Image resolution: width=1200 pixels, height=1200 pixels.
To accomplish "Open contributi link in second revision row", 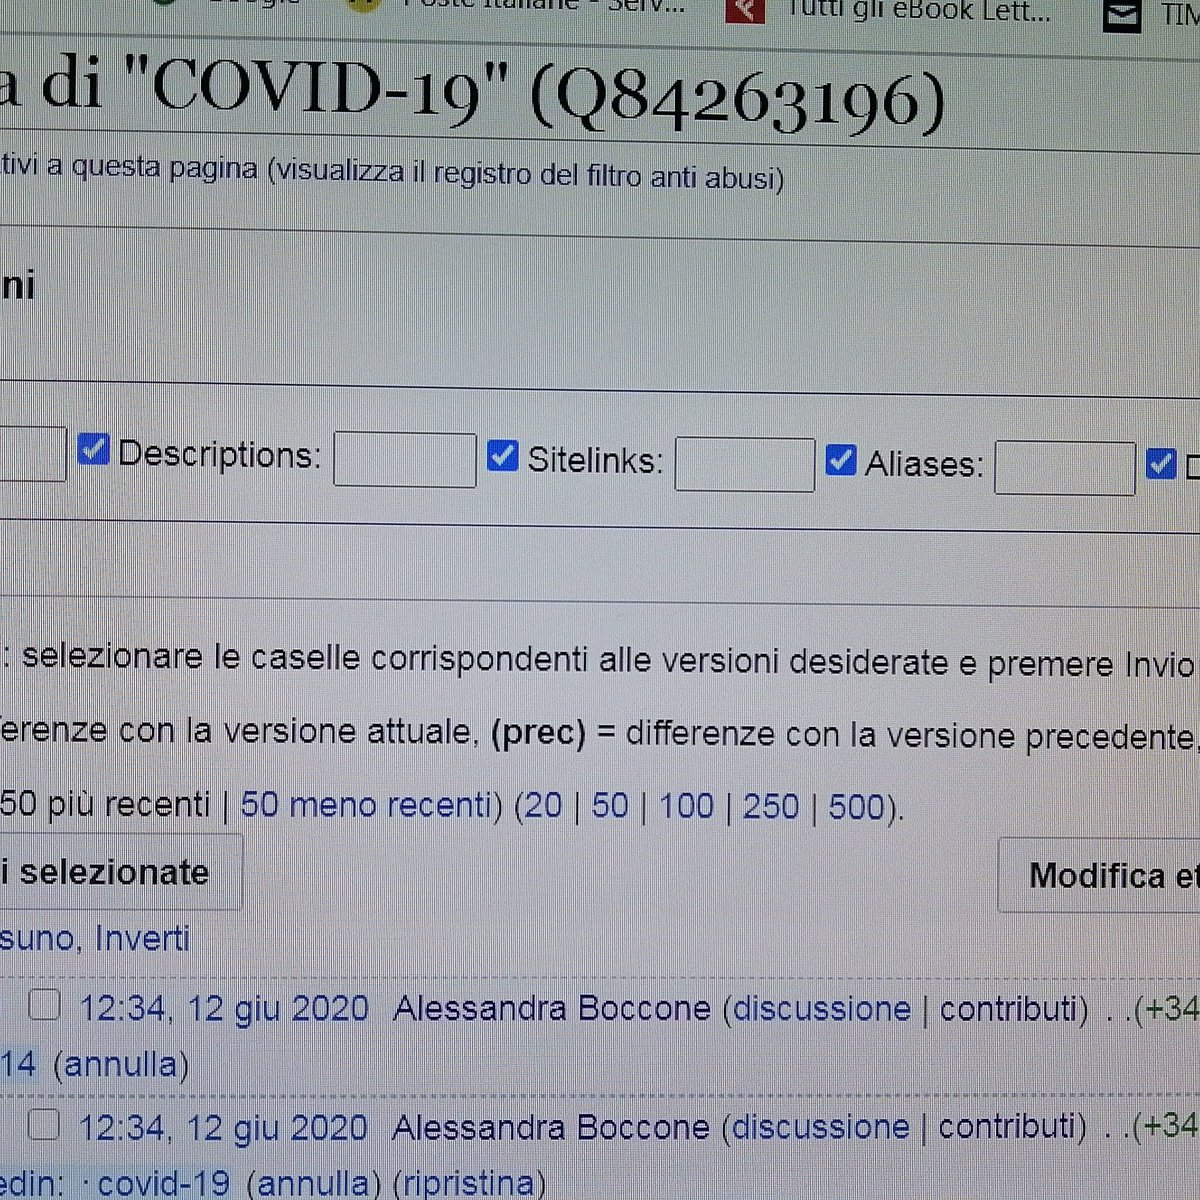I will click(x=1006, y=1127).
